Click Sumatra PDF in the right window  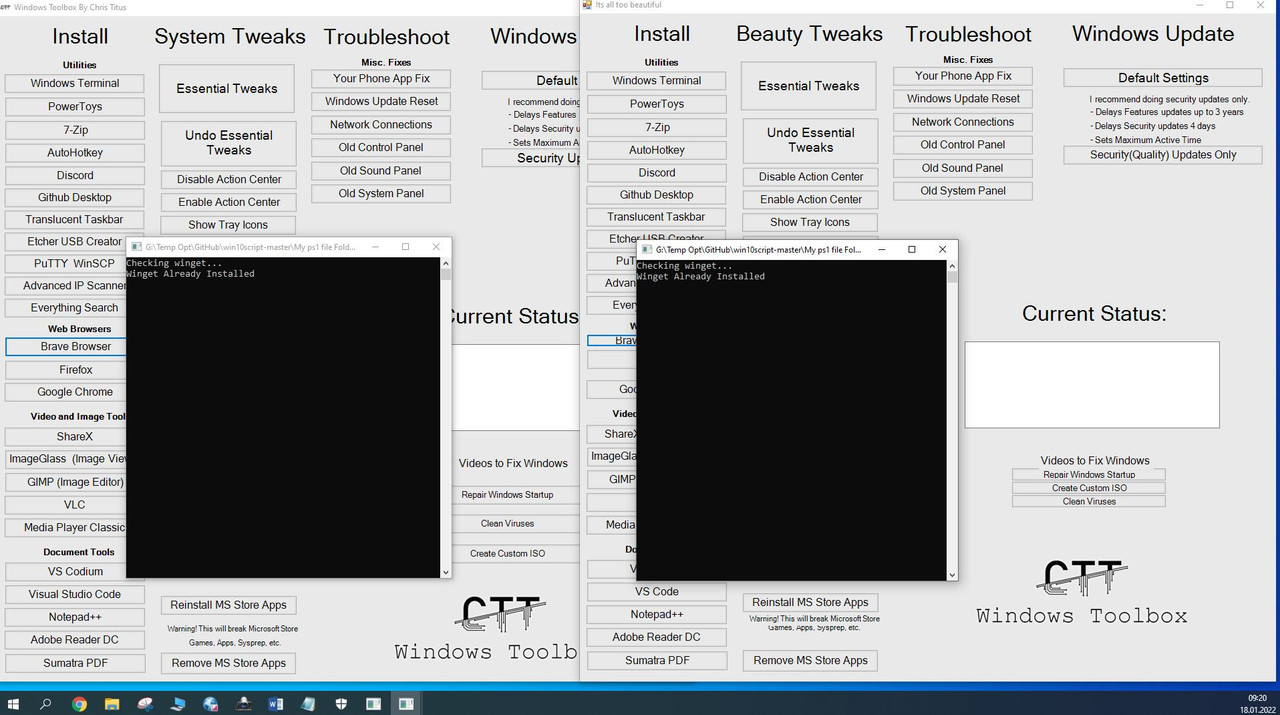(x=657, y=660)
